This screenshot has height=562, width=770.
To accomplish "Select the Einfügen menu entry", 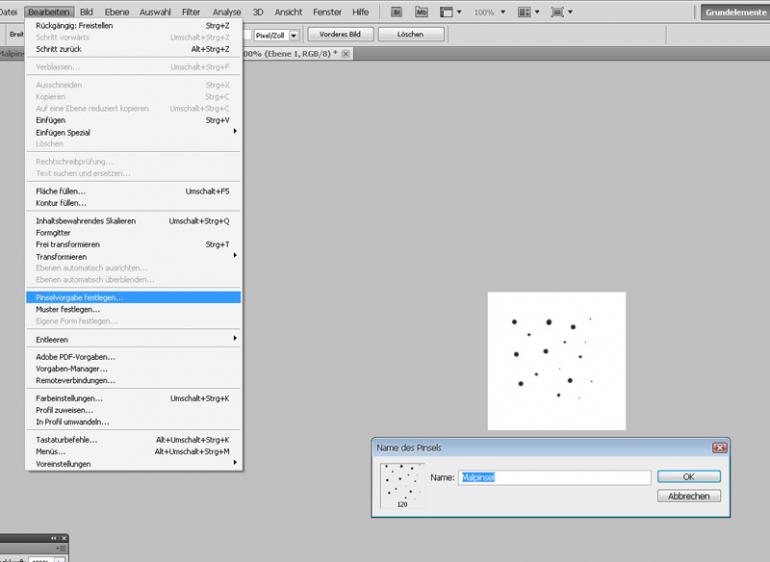I will pos(133,120).
